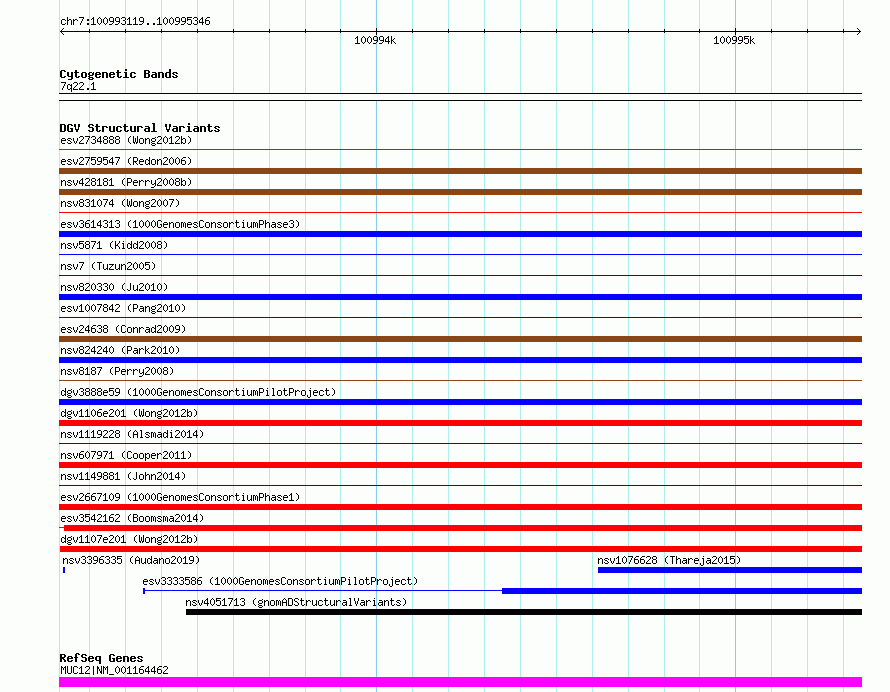
Task: Open nsv4051713 (gnomADStructuralVariants) label
Action: coord(296,602)
